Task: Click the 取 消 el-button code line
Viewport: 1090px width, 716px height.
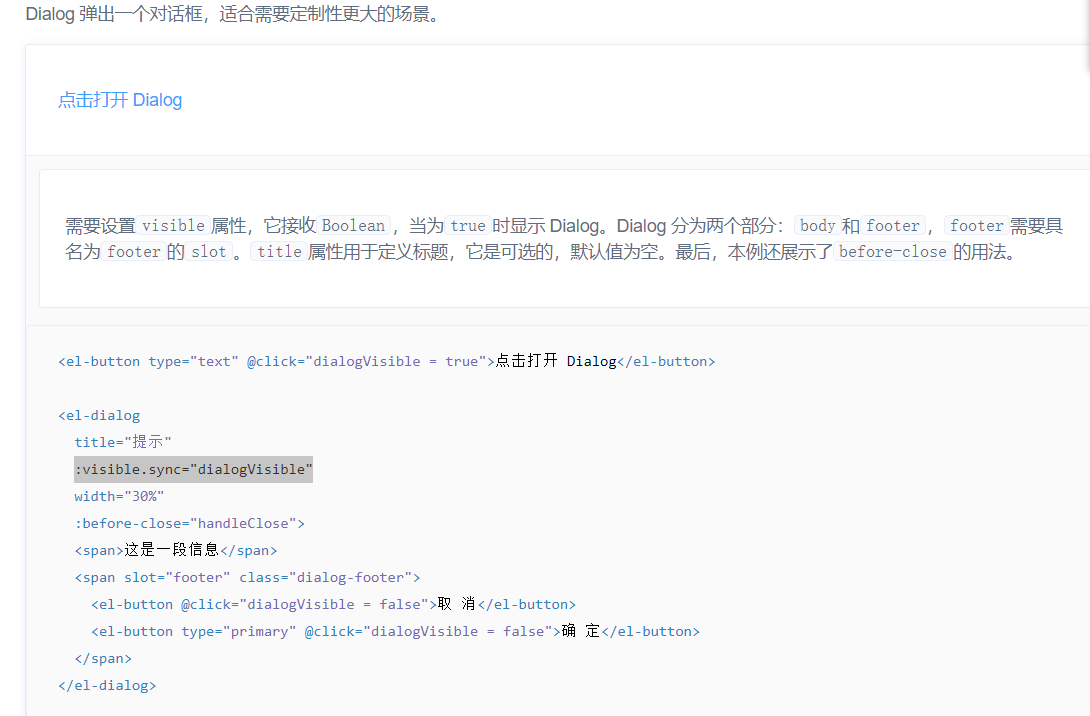Action: click(334, 604)
